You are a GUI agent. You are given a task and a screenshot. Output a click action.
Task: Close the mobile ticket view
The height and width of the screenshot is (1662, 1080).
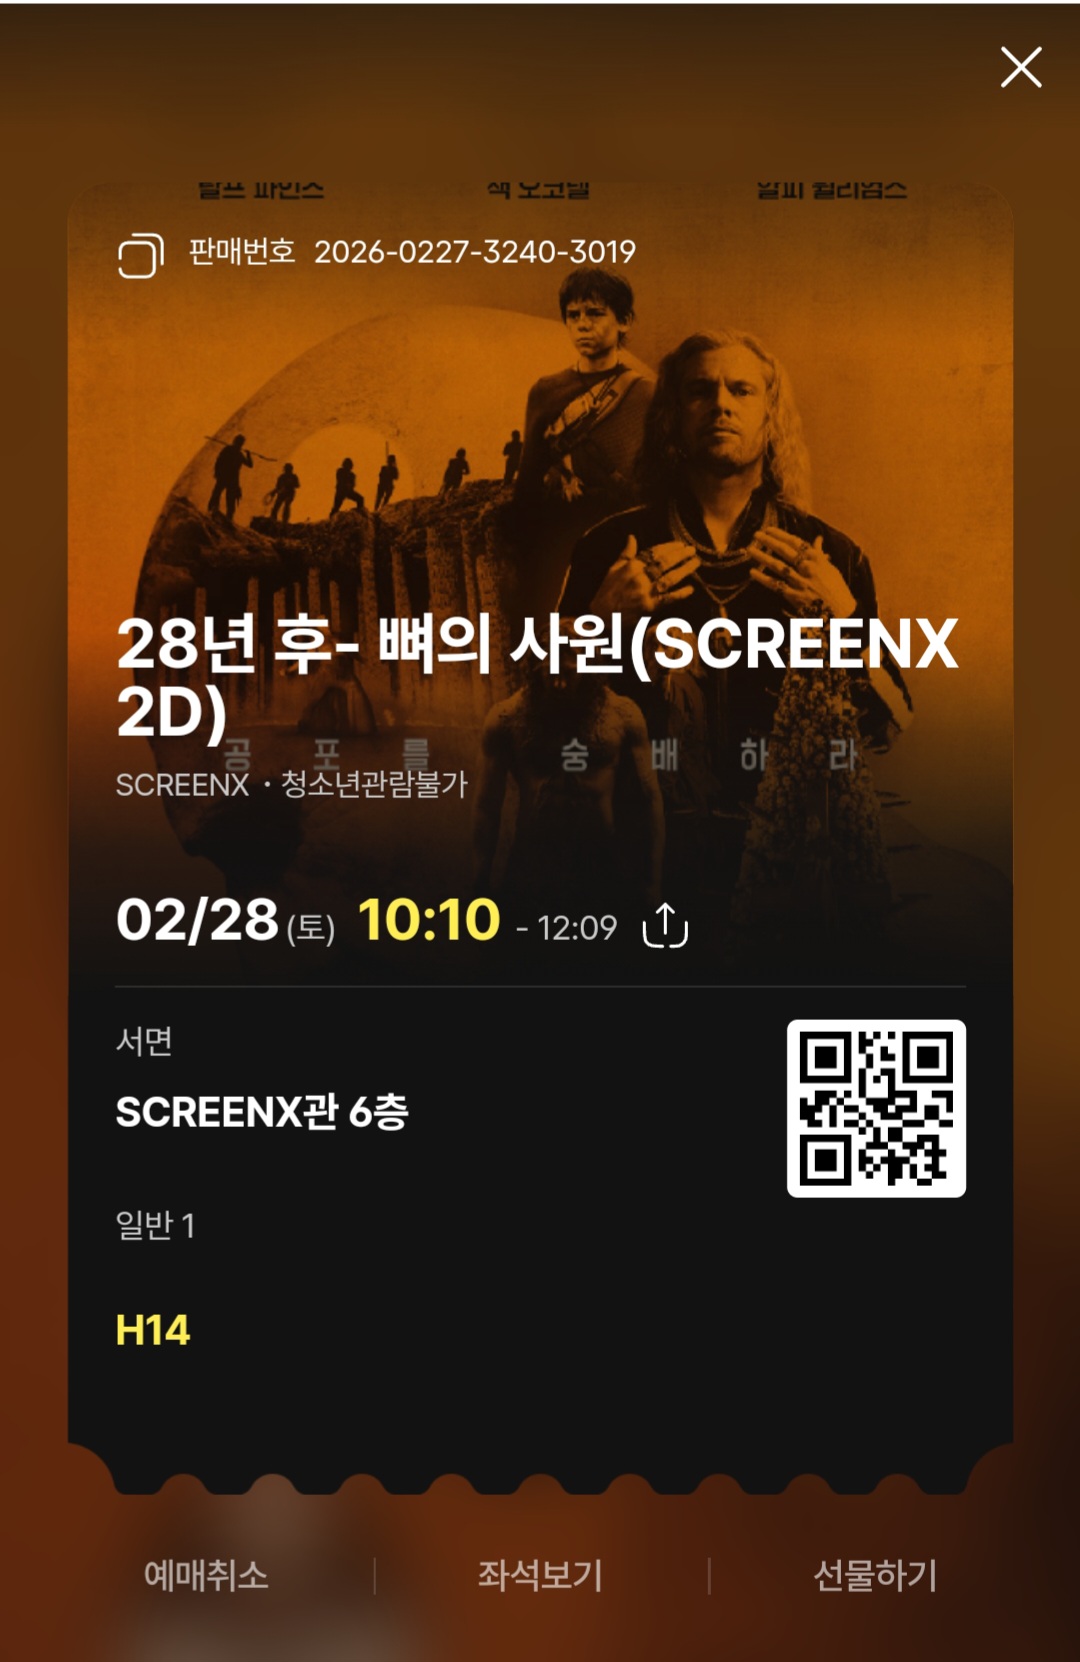click(1021, 67)
